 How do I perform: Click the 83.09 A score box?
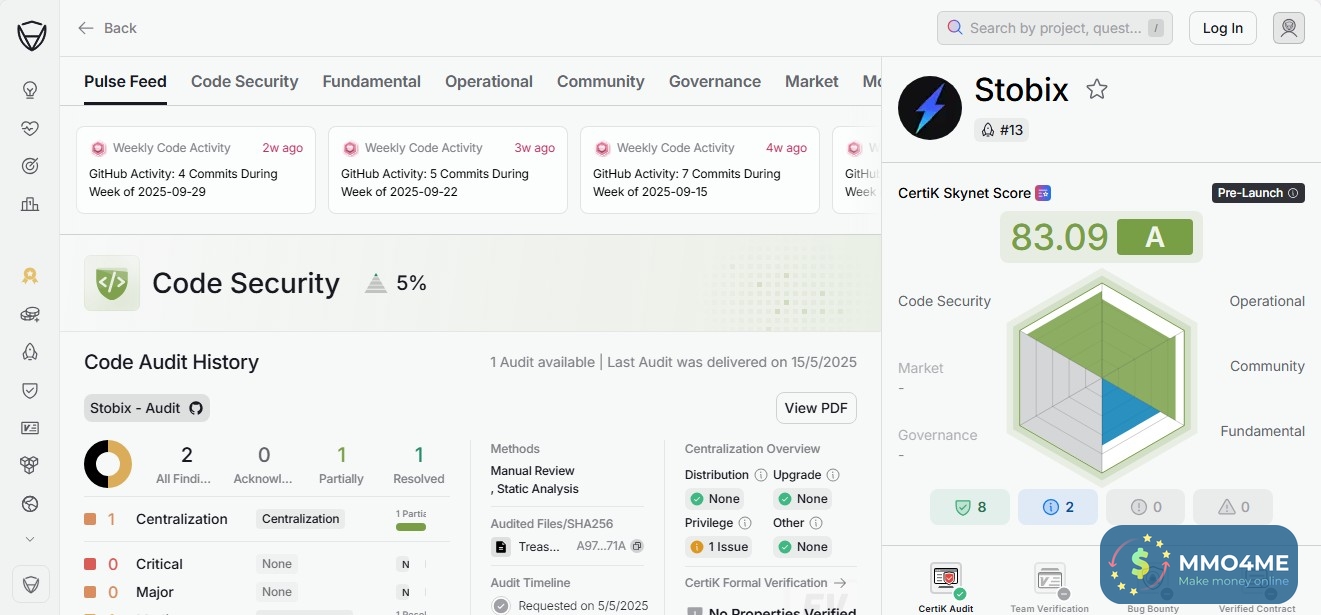click(x=1101, y=237)
